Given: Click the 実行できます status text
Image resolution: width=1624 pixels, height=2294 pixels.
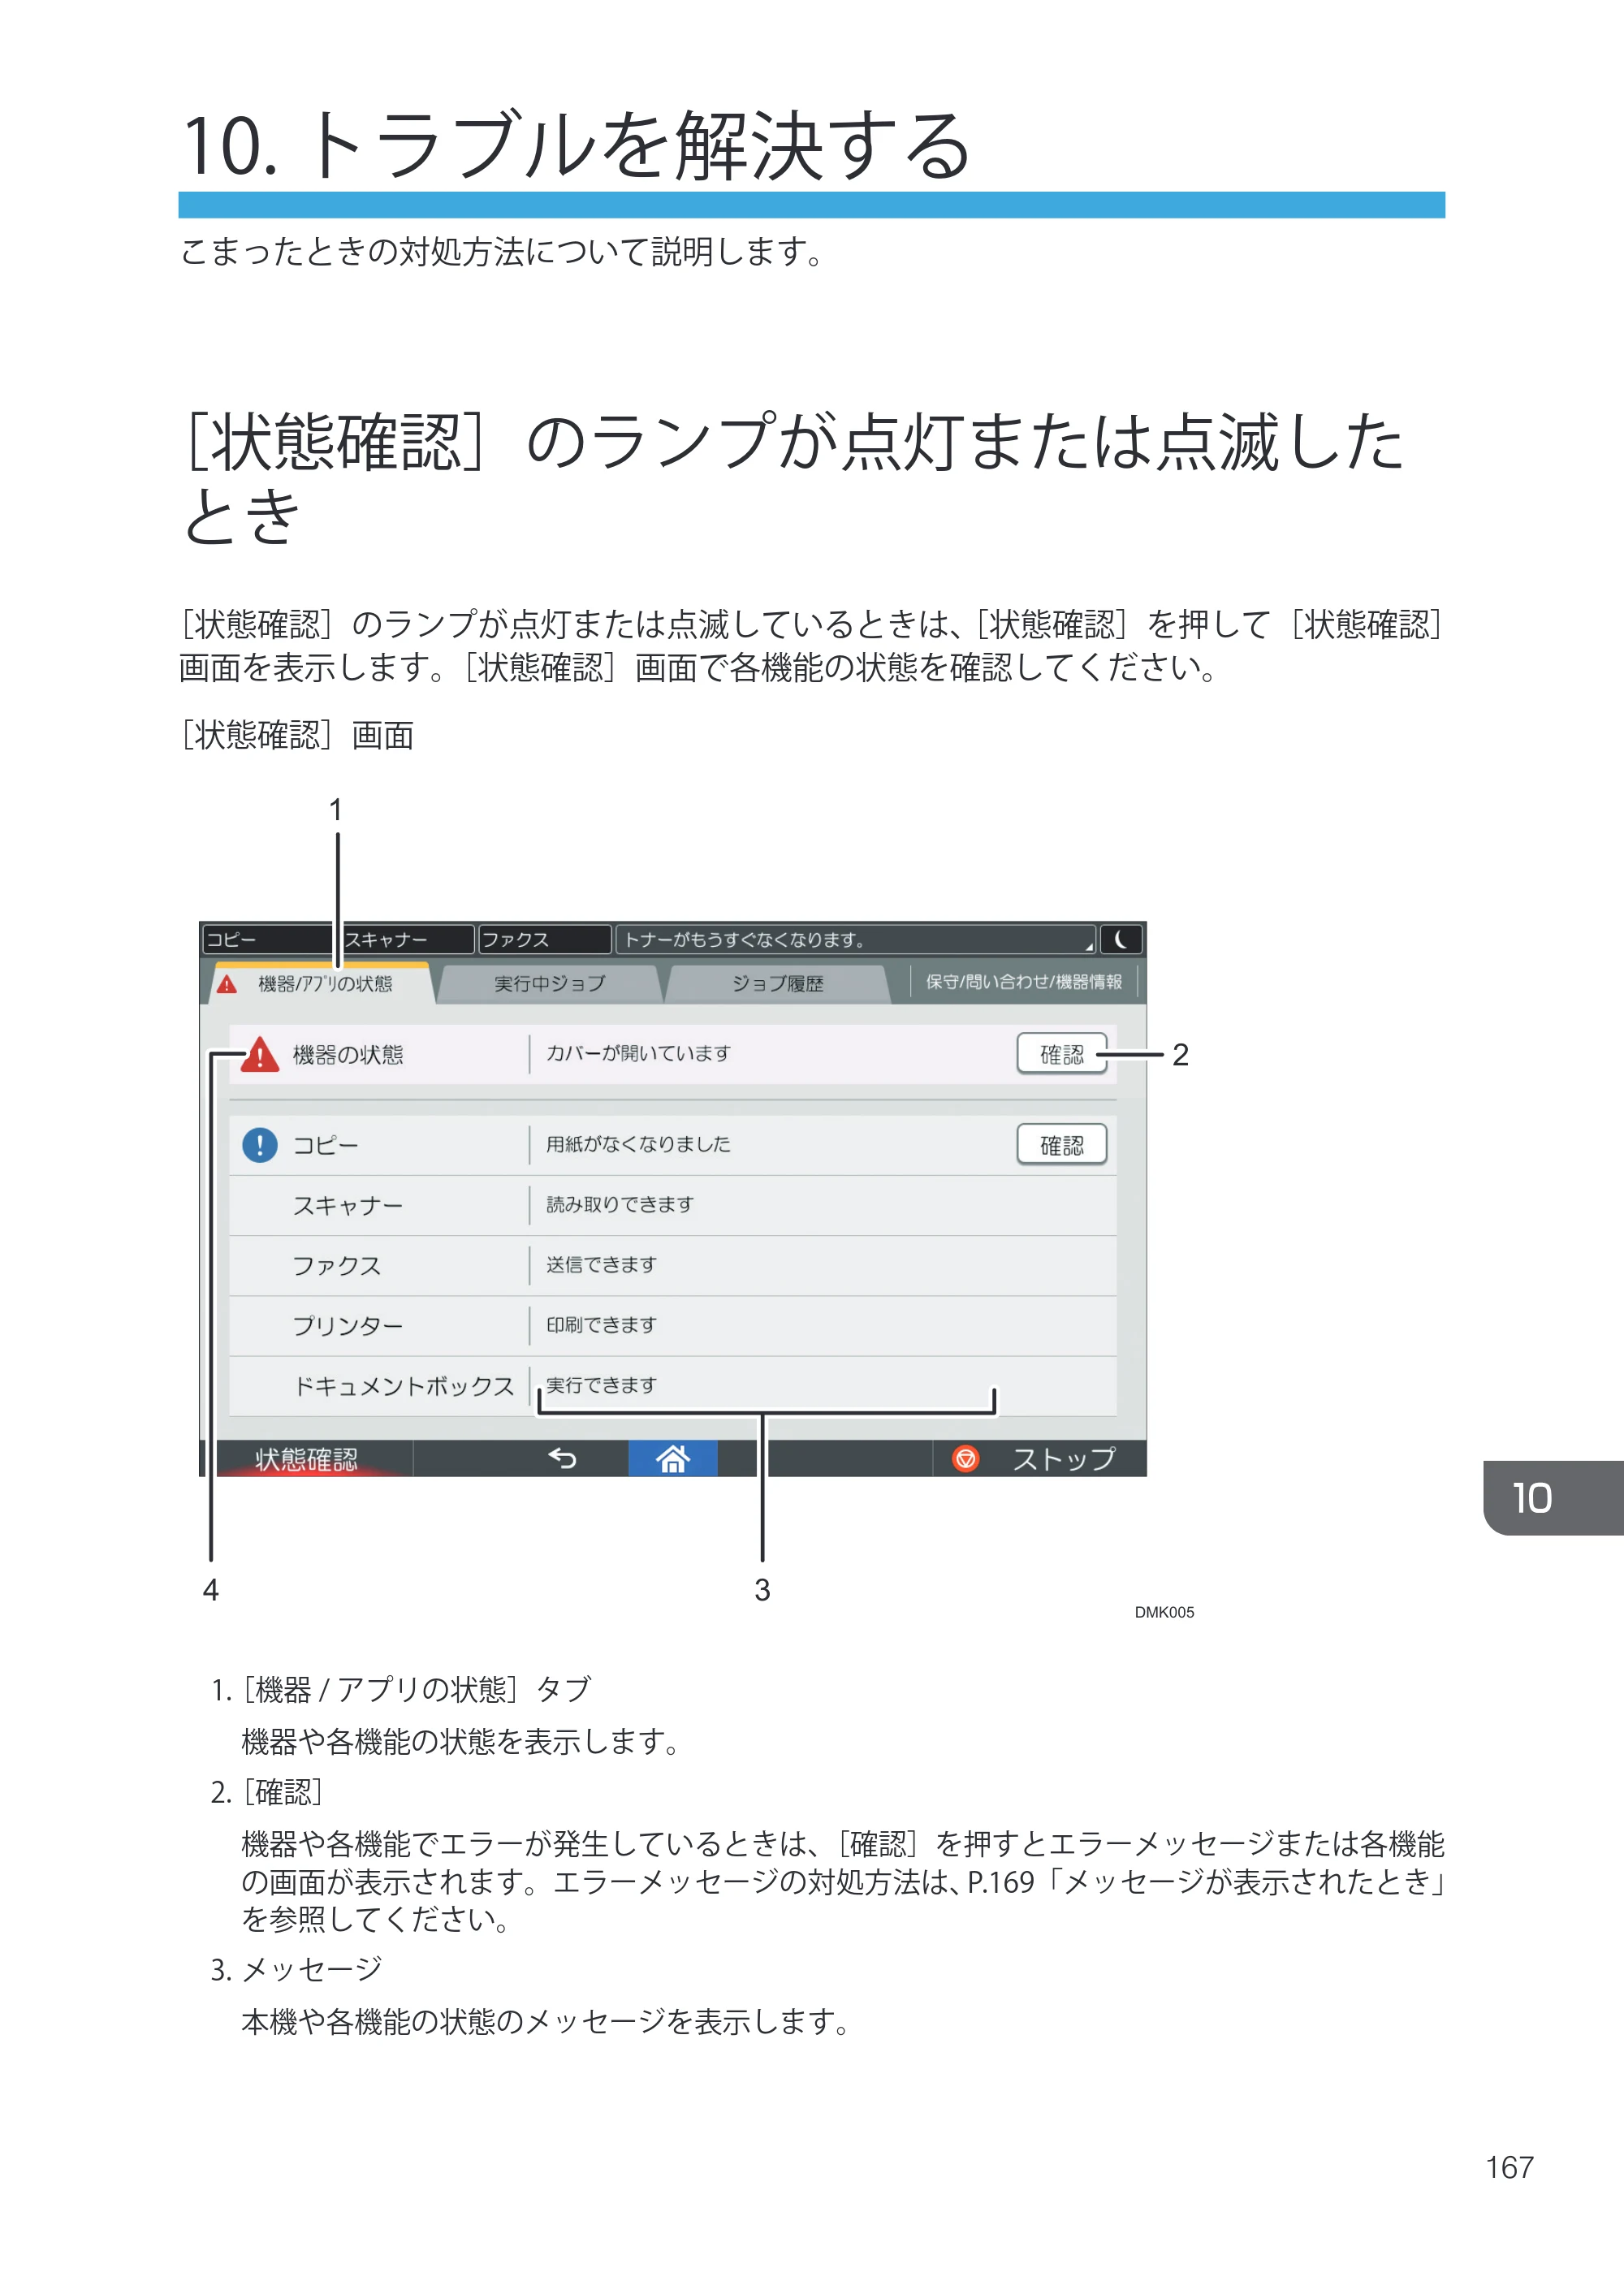Looking at the screenshot, I should coord(601,1384).
